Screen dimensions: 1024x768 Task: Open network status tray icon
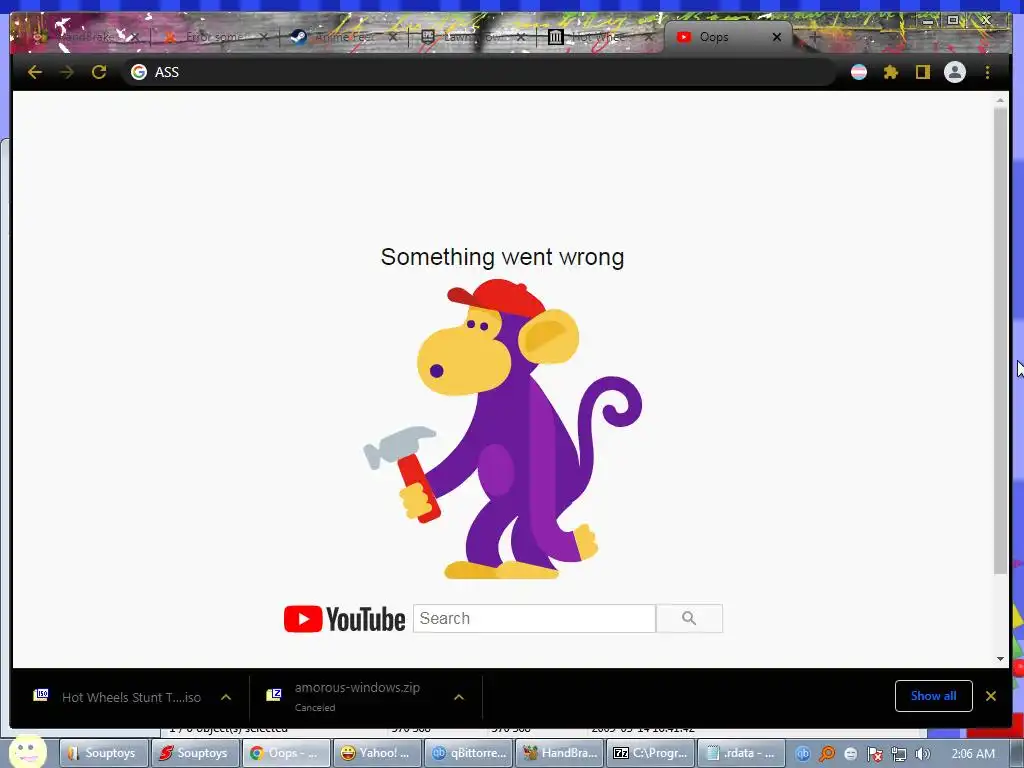click(899, 754)
